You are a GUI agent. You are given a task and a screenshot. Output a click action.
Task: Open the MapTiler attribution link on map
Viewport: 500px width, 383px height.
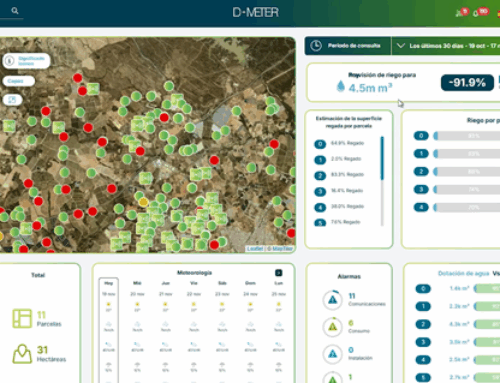coord(282,249)
